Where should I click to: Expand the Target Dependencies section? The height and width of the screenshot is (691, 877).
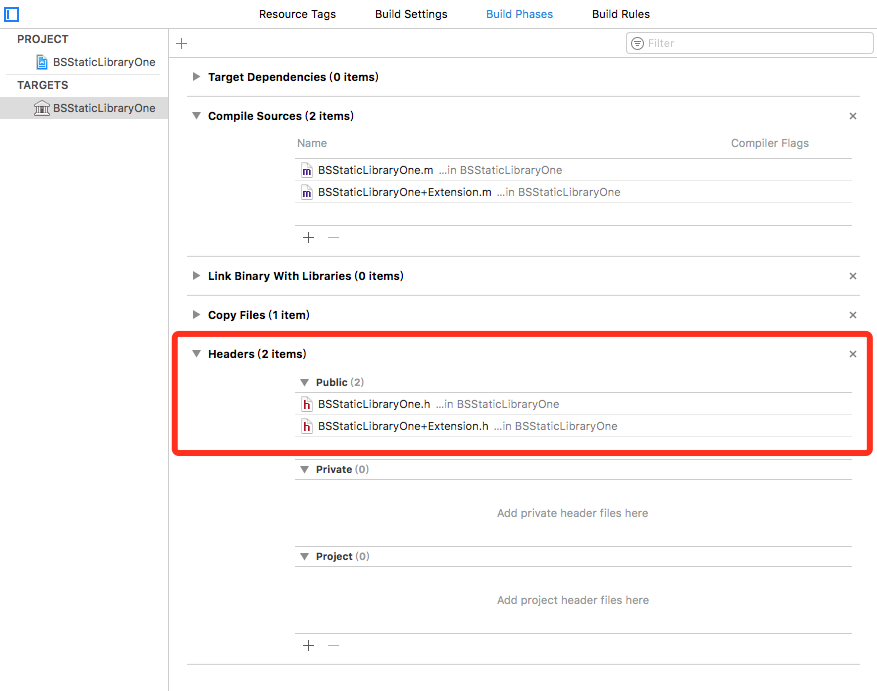(197, 77)
